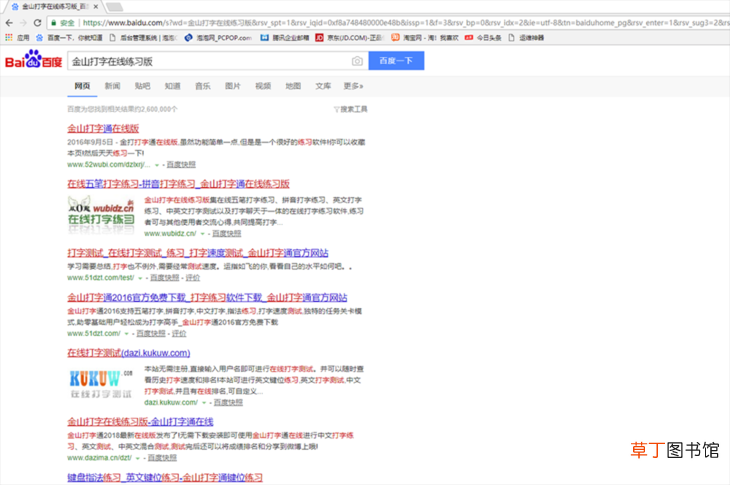
Task: Click the green secure lock icon
Action: 54,23
